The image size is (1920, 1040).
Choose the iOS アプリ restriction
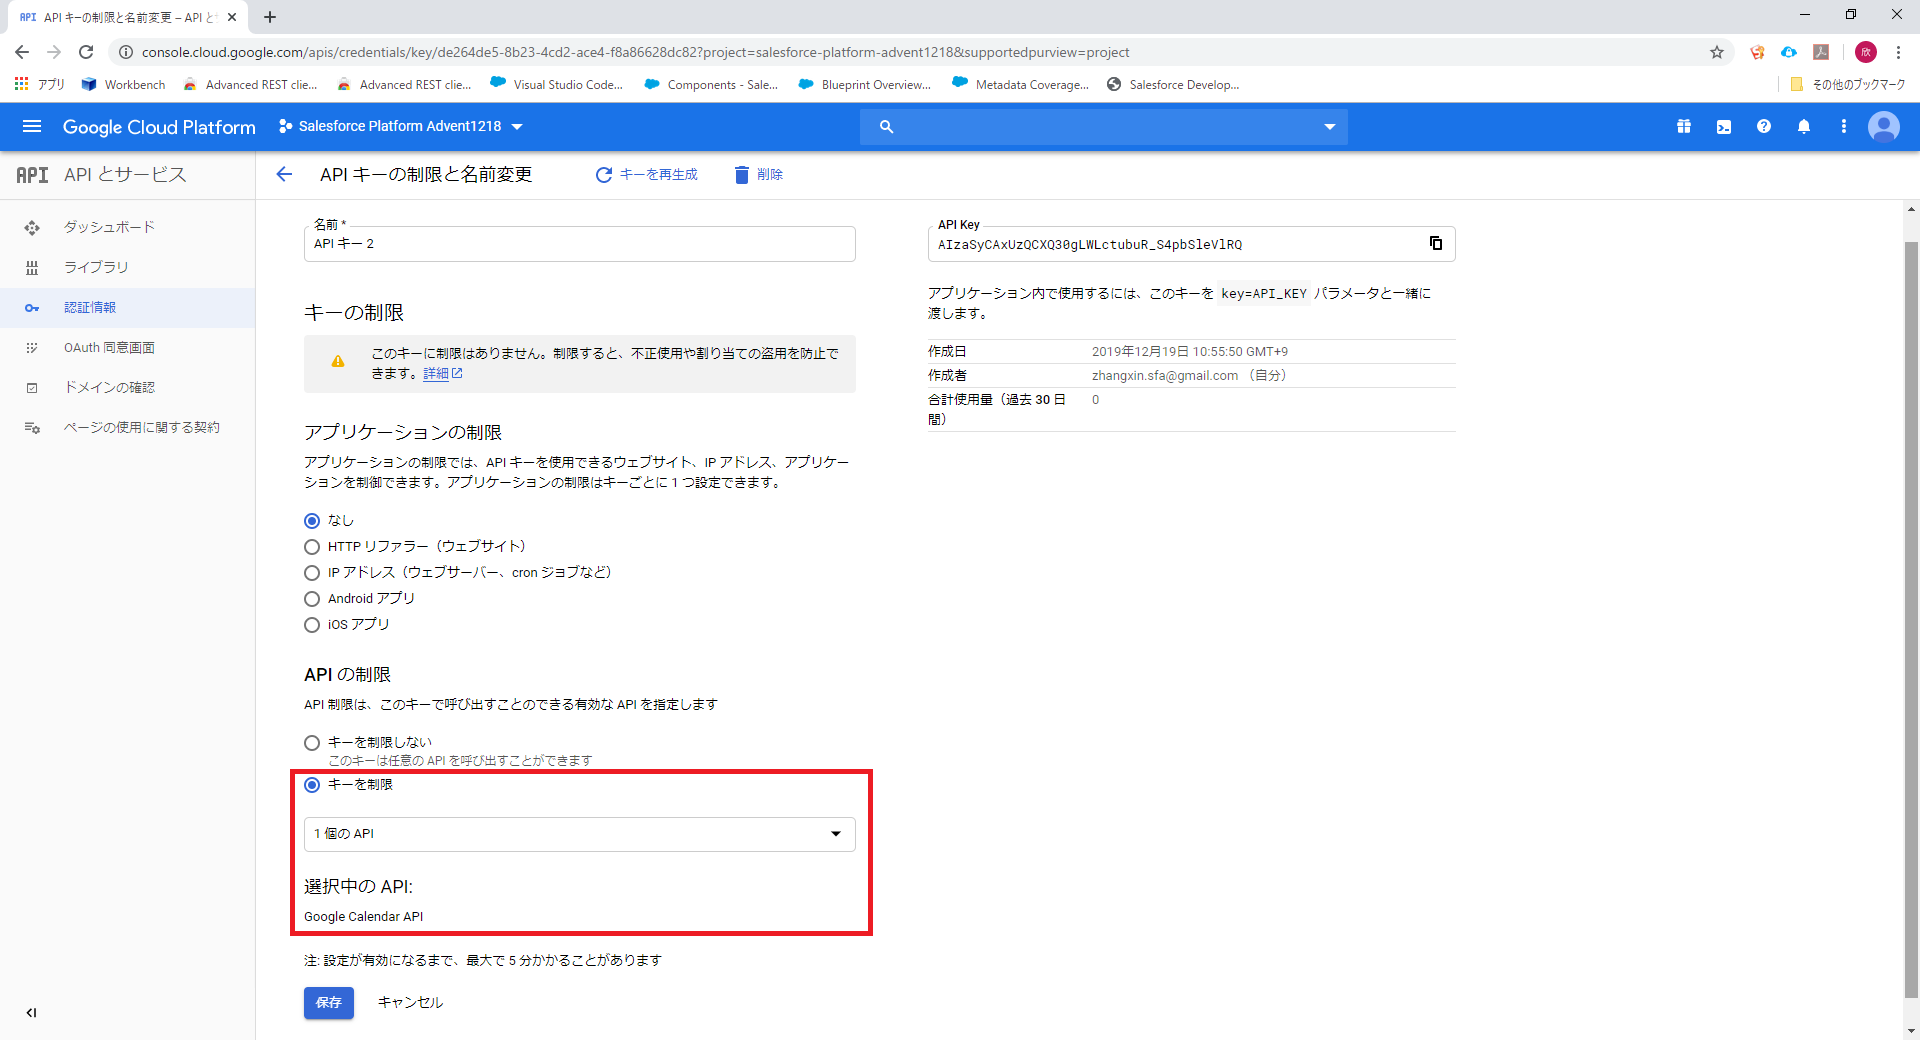312,625
